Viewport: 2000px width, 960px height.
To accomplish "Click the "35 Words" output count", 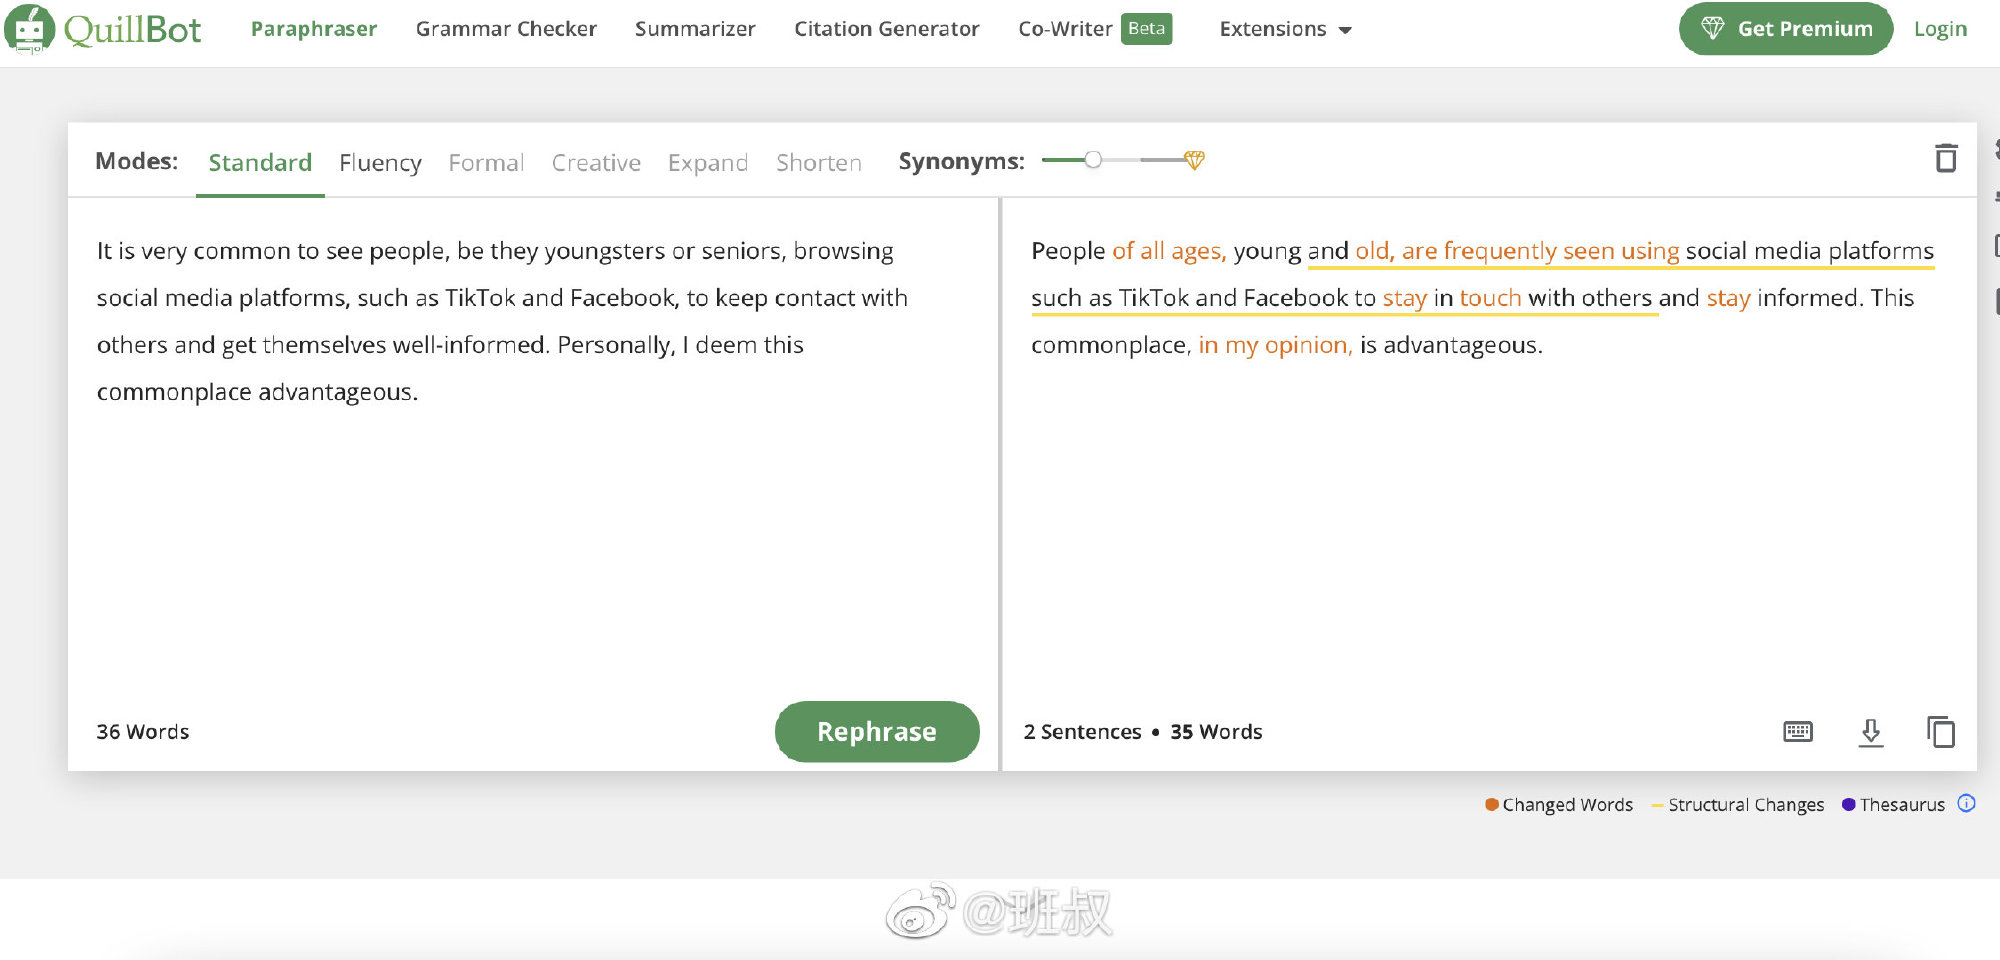I will click(1216, 732).
